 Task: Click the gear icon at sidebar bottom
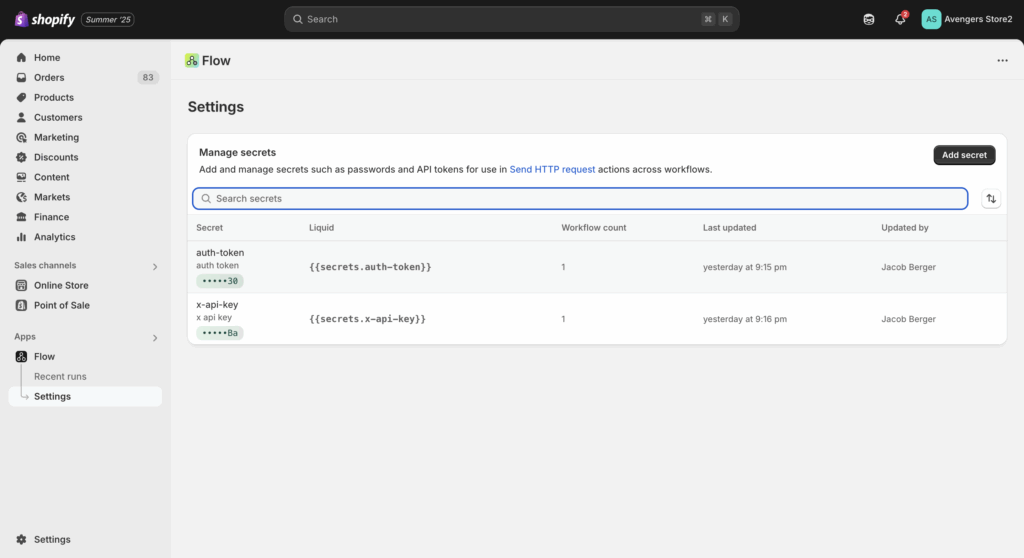pos(22,539)
